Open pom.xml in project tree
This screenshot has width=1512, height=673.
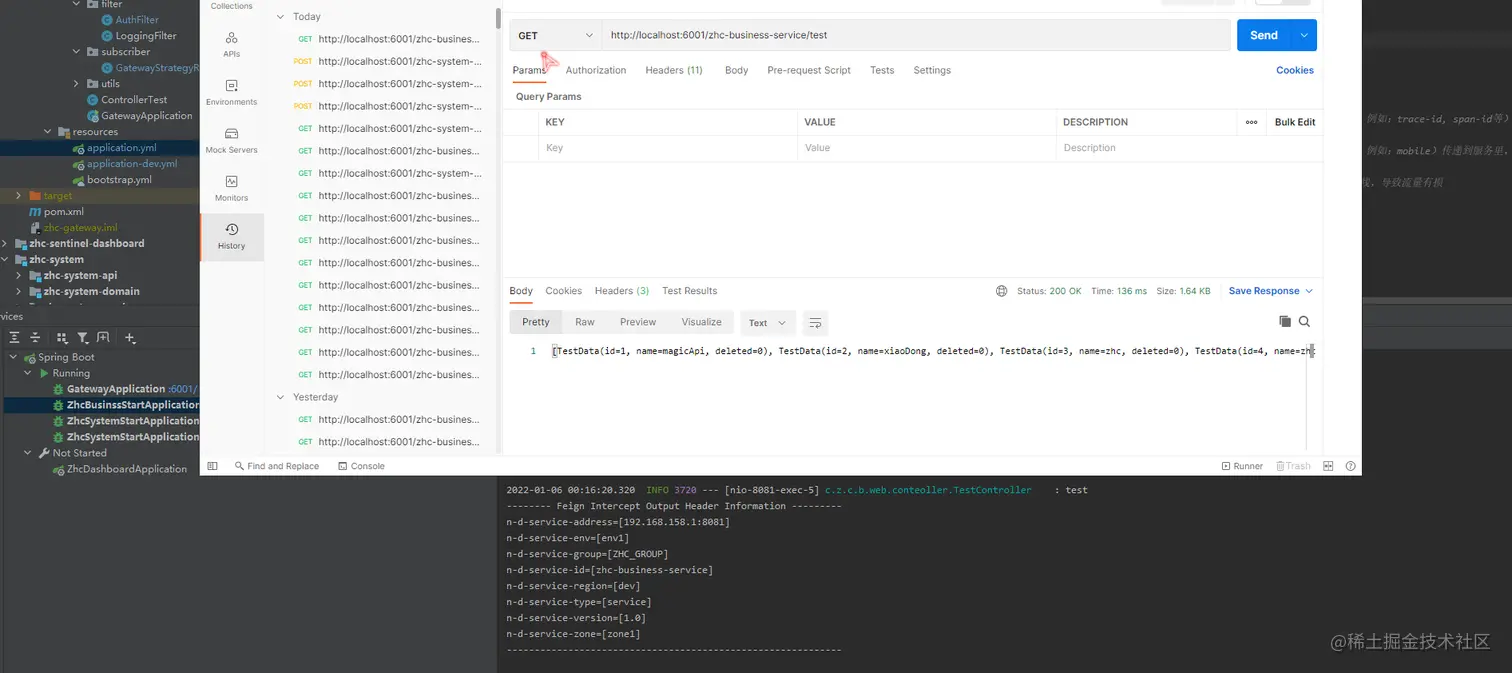(x=63, y=212)
